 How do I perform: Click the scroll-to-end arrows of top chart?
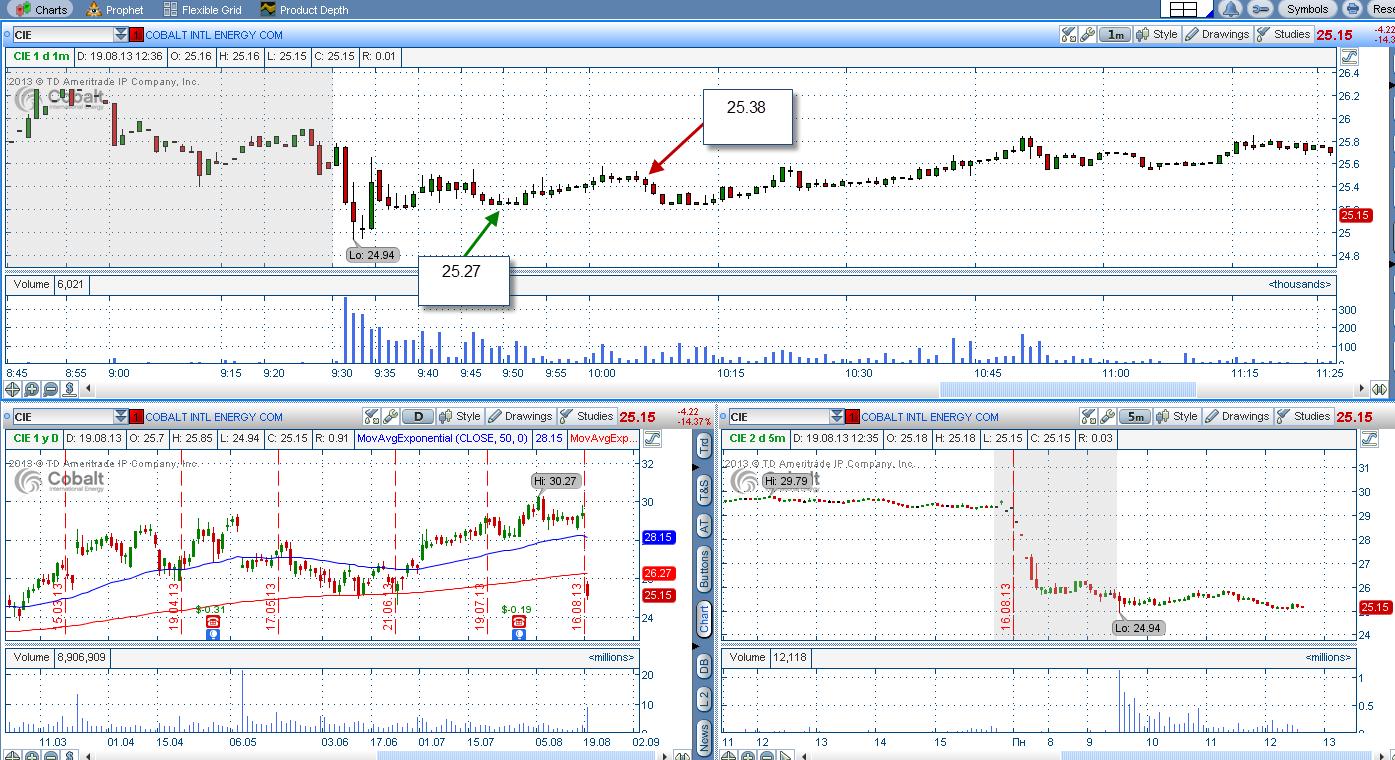coord(1379,389)
